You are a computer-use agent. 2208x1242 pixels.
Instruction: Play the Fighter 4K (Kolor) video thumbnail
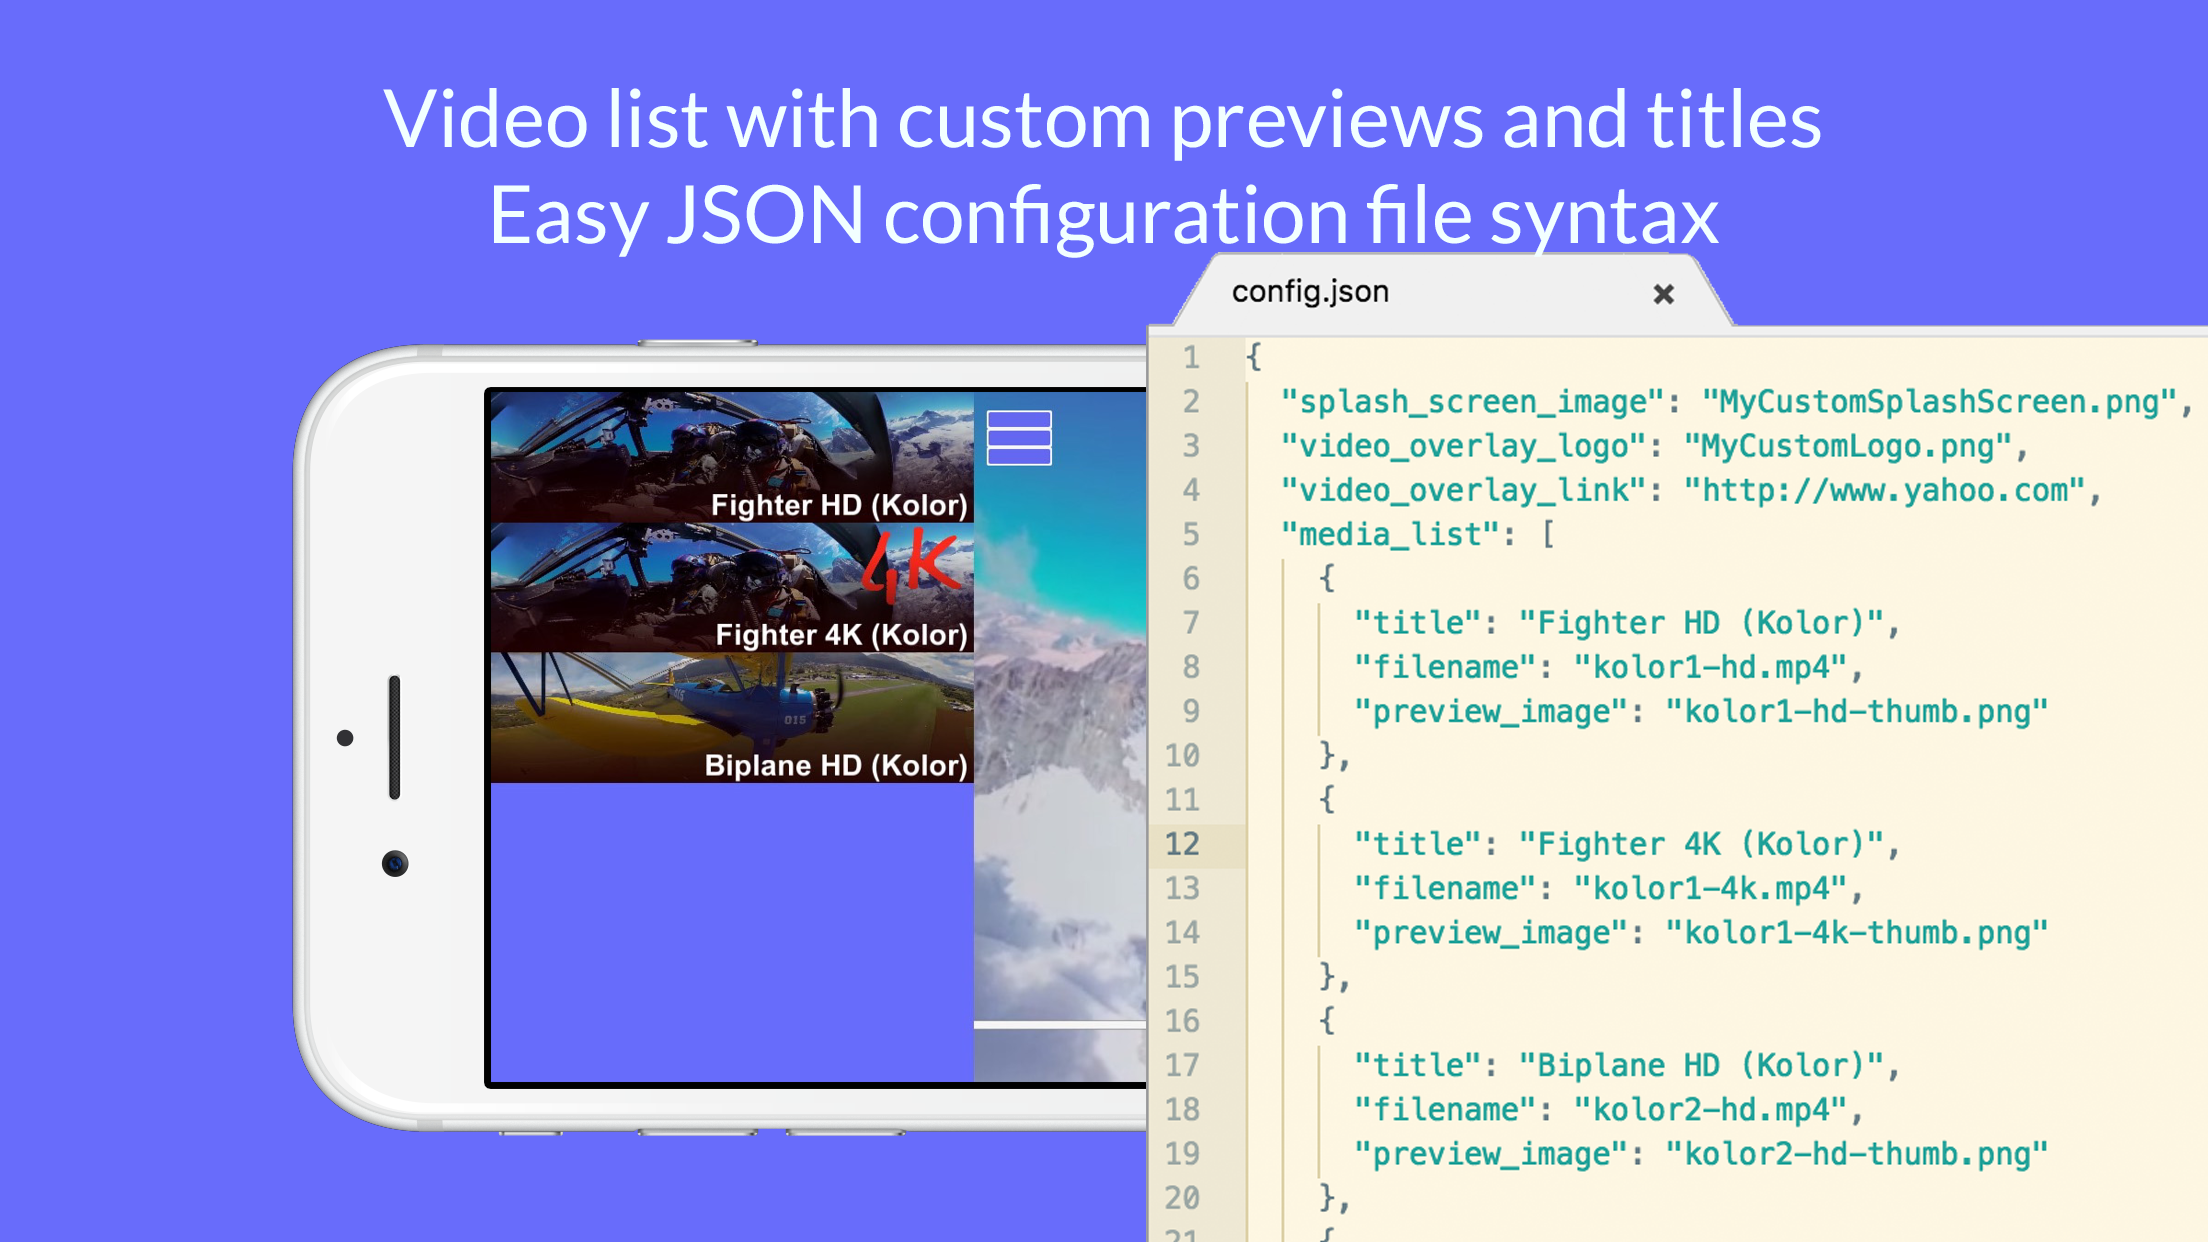(732, 587)
